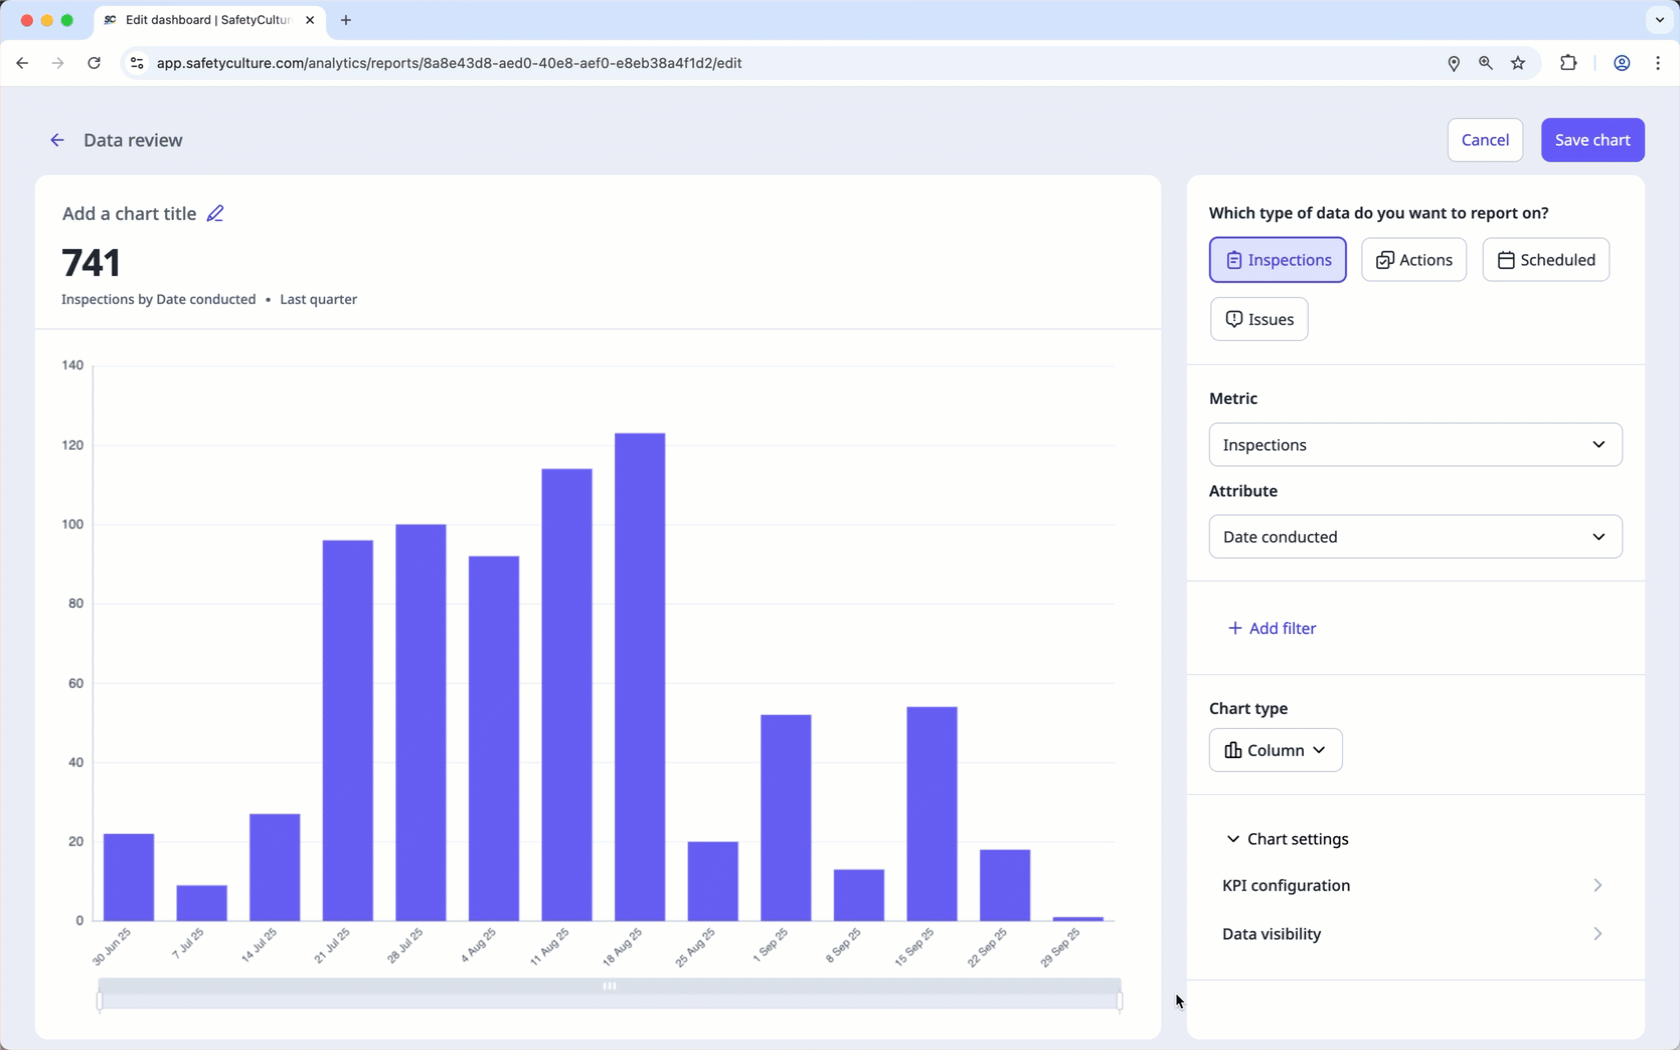The width and height of the screenshot is (1680, 1050).
Task: Open Data visibility settings
Action: [1413, 934]
